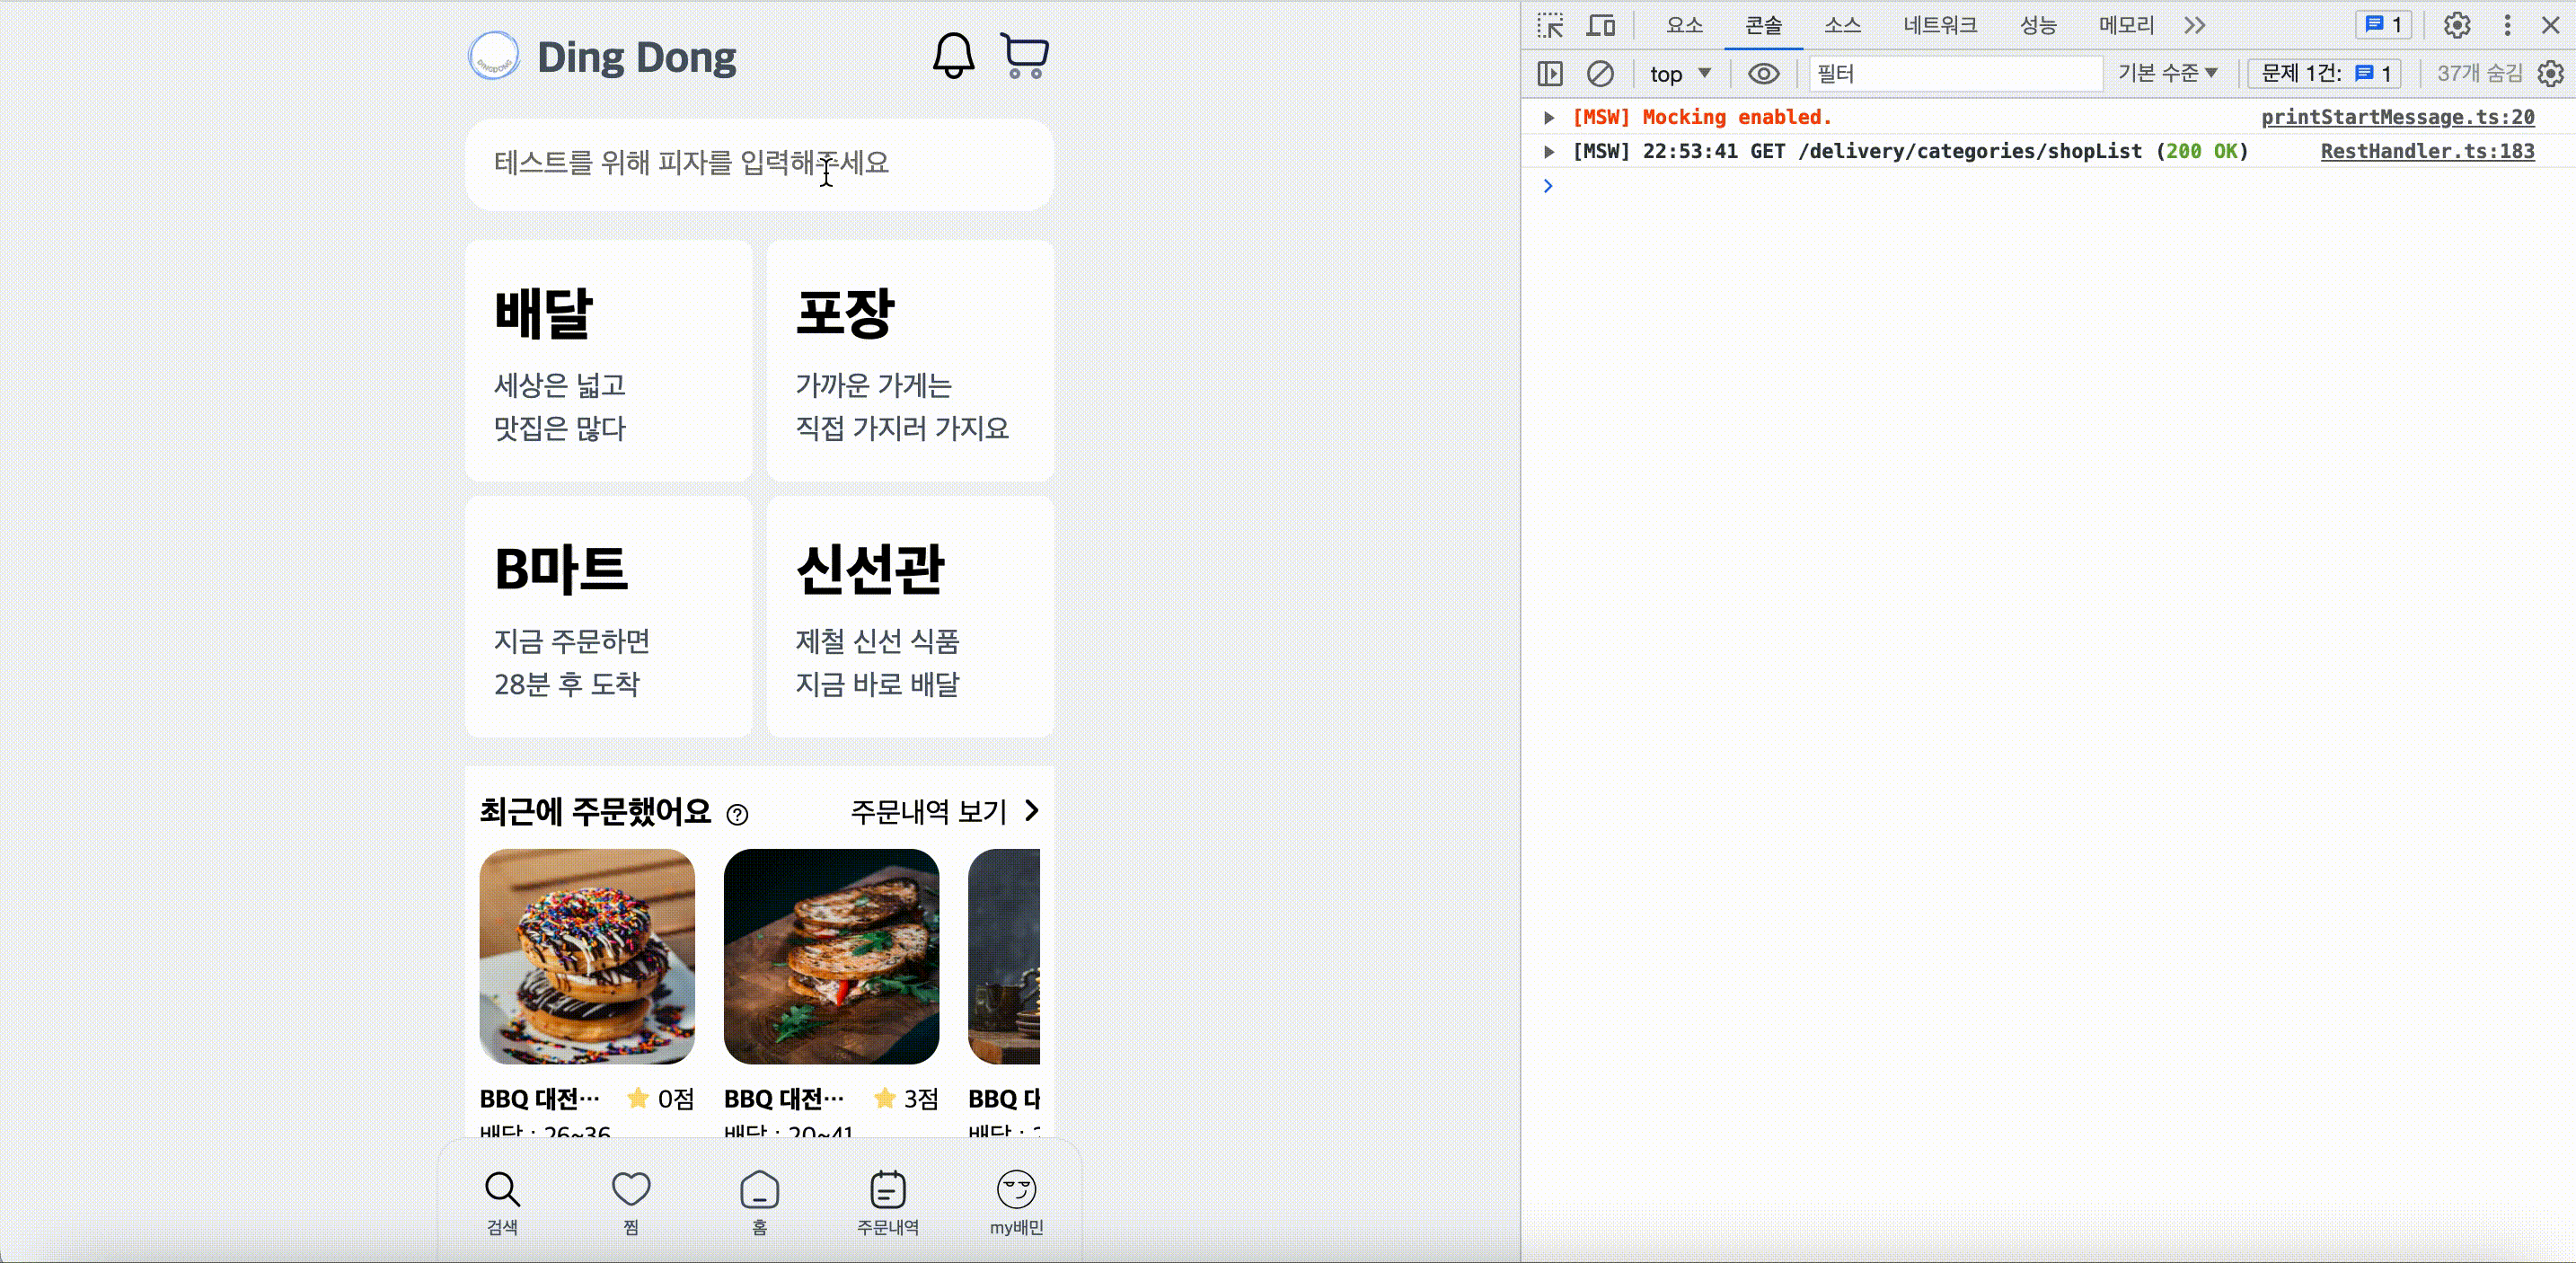The width and height of the screenshot is (2576, 1263).
Task: Click the inspect element picker icon
Action: point(1550,25)
